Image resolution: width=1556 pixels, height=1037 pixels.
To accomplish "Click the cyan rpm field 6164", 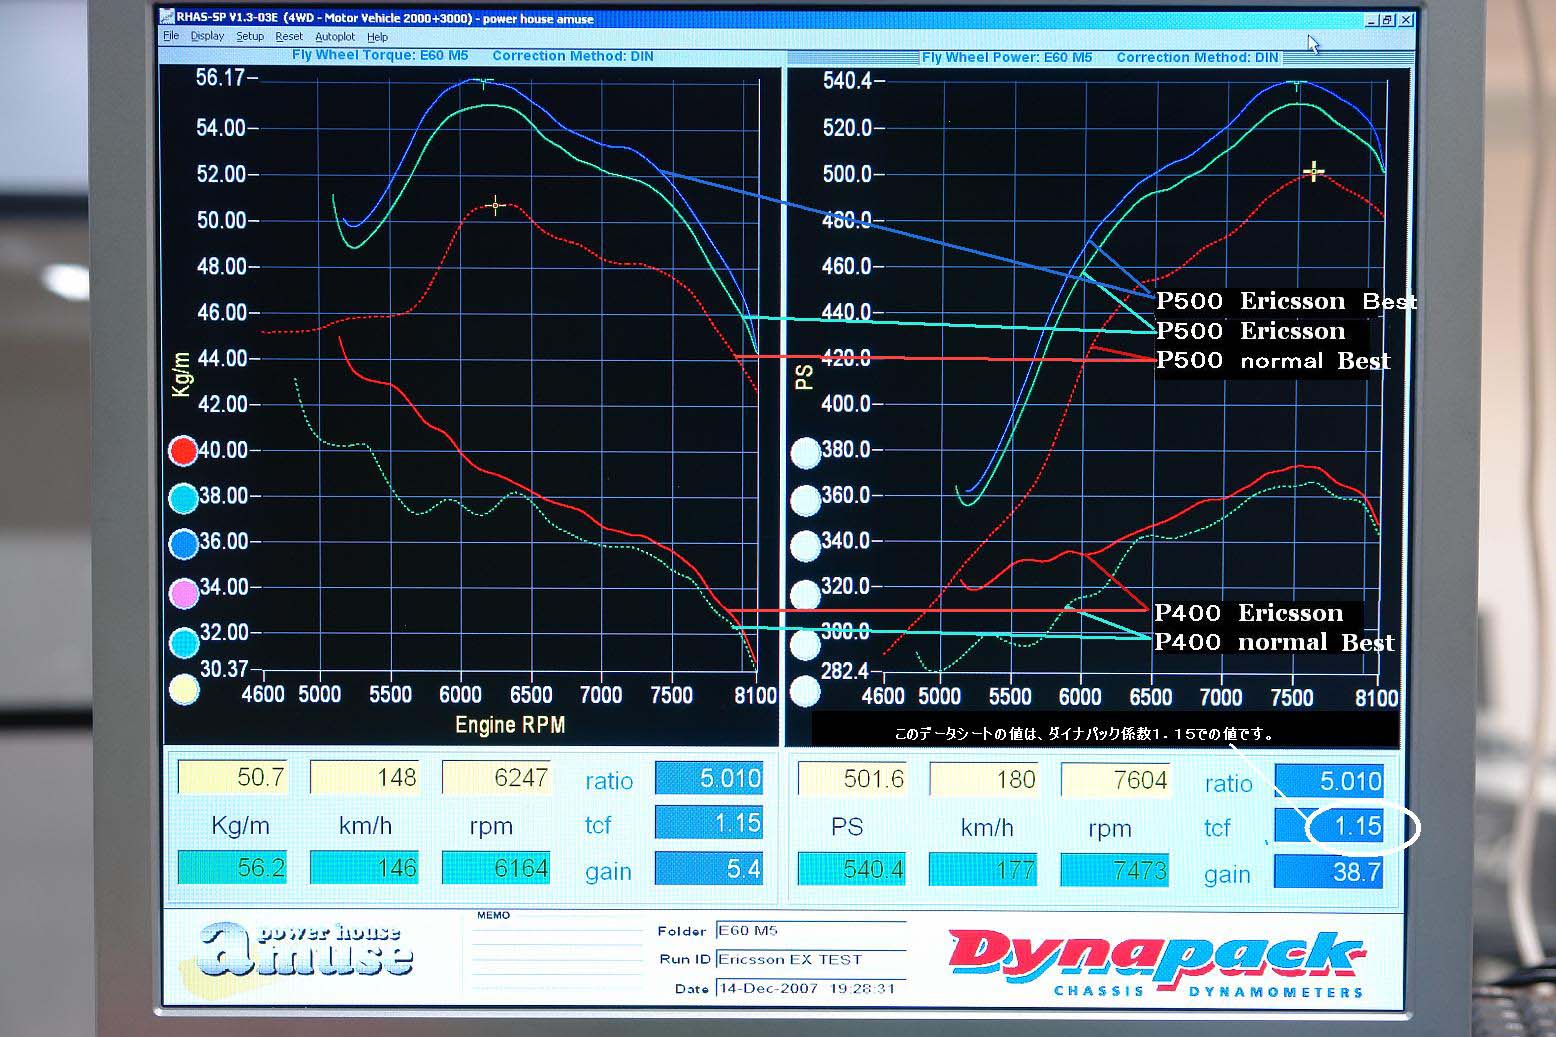I will click(x=496, y=867).
